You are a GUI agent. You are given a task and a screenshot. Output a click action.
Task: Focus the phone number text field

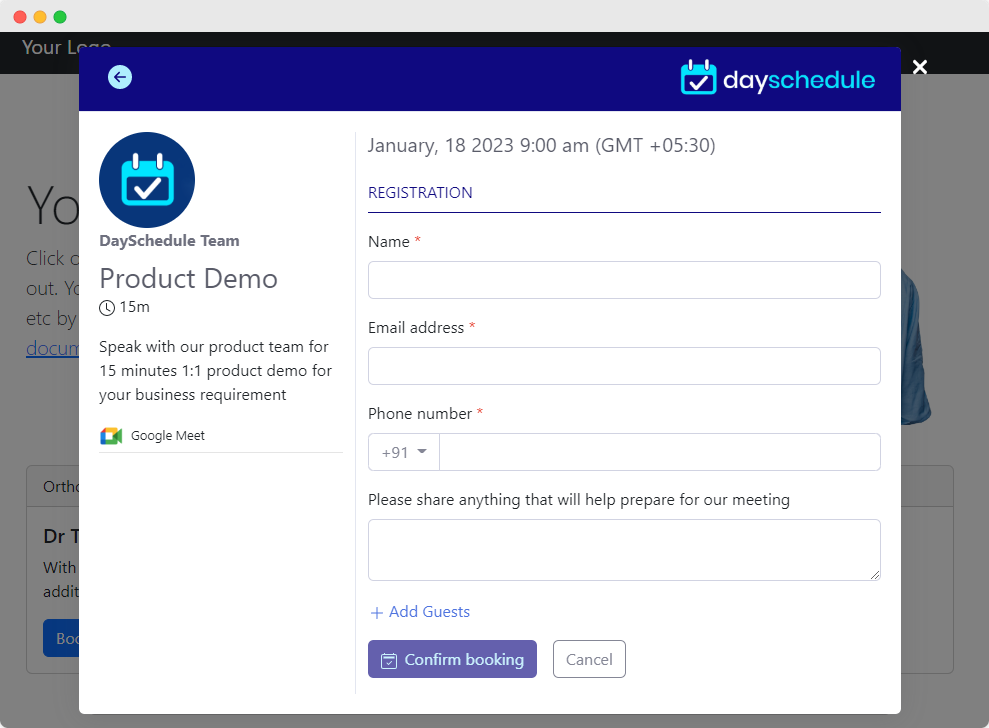point(660,452)
